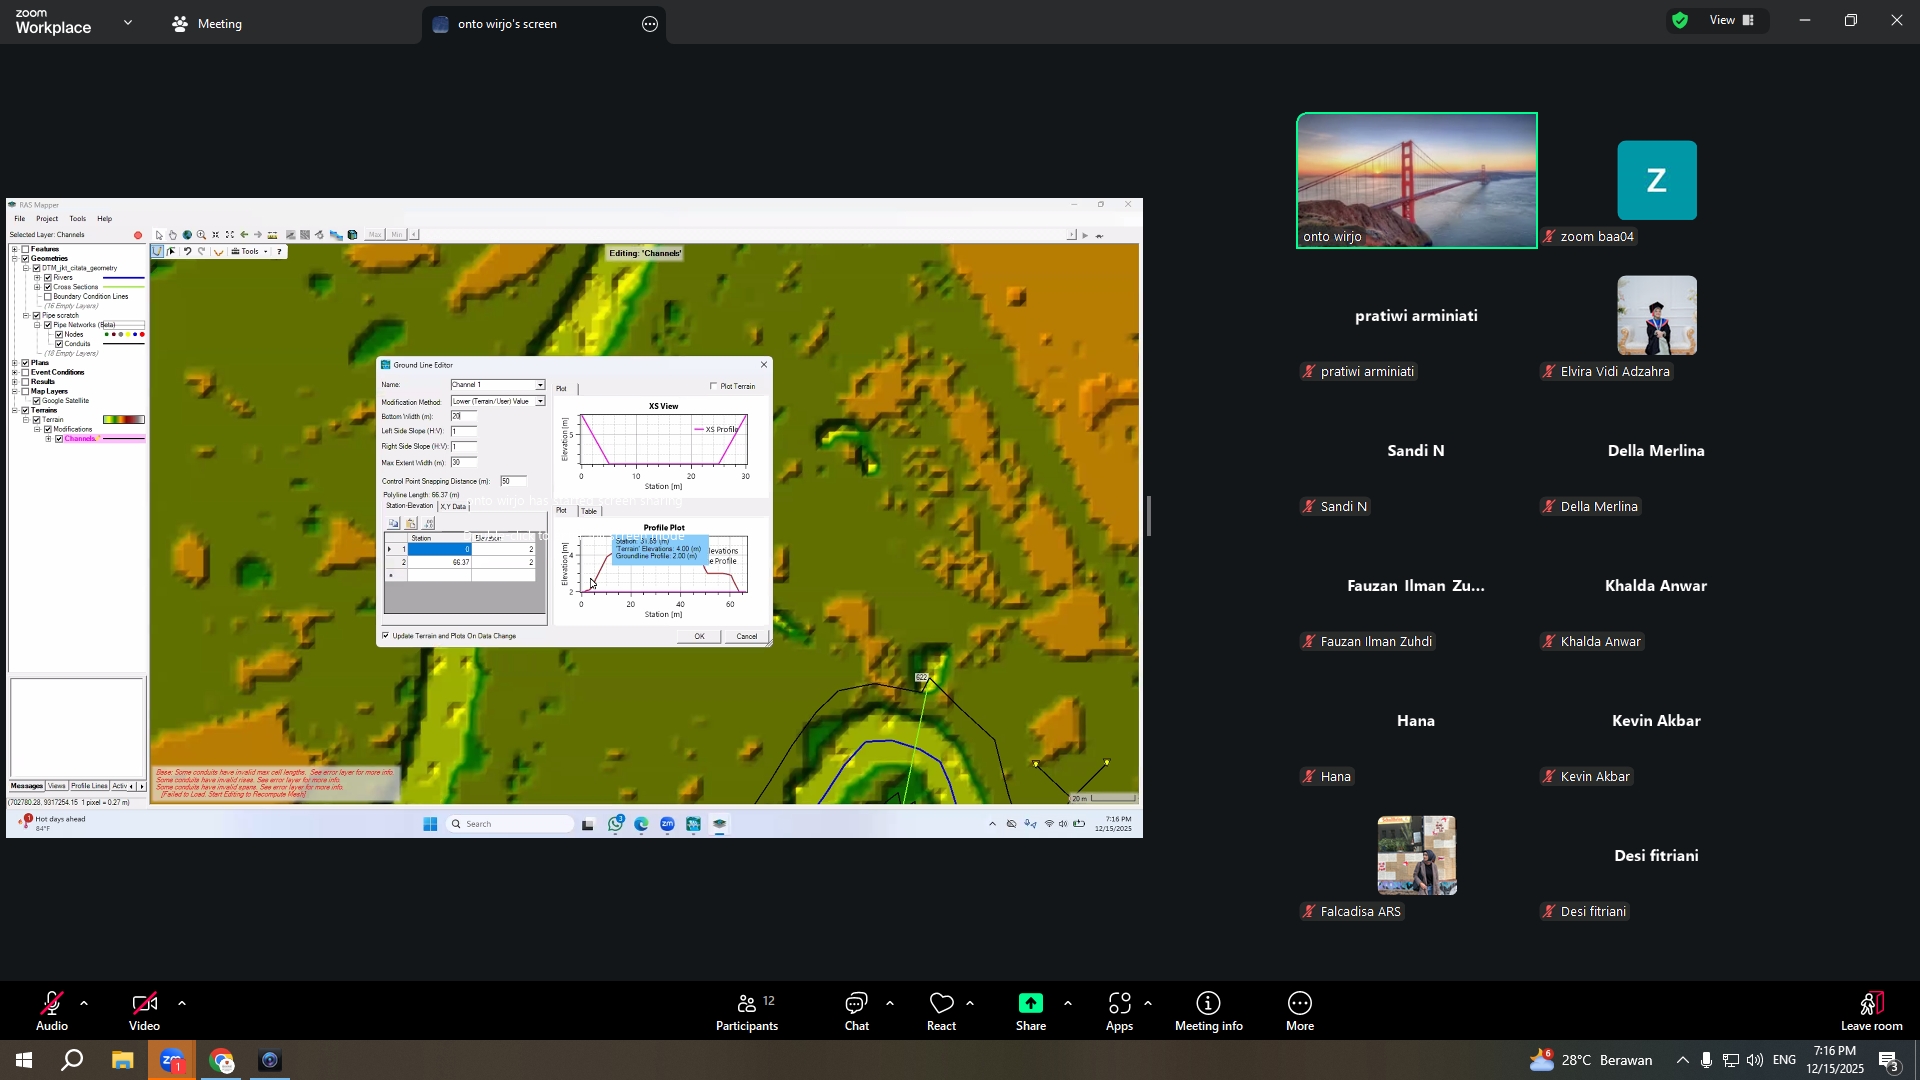Image resolution: width=1920 pixels, height=1080 pixels.
Task: Expand the Features tree node
Action: point(15,249)
